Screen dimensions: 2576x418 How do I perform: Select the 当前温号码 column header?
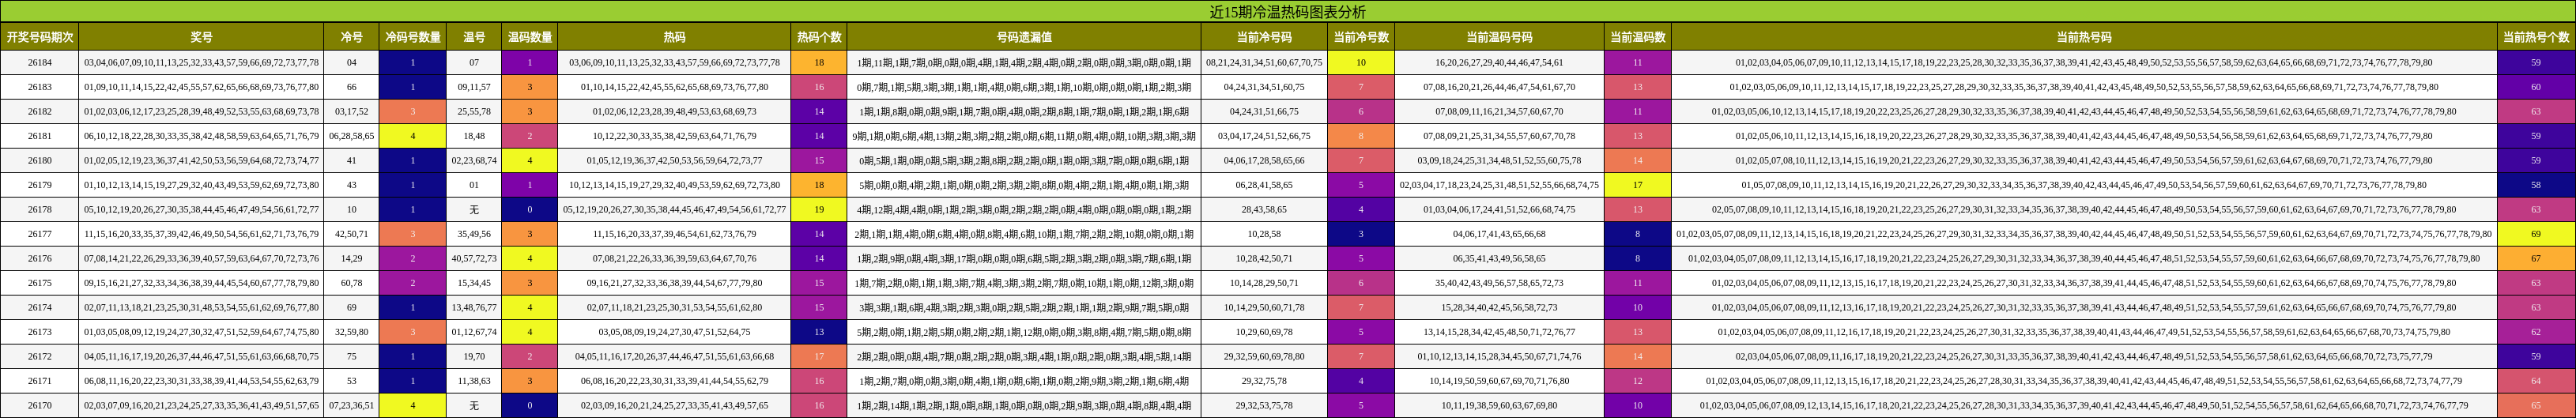pyautogui.click(x=1499, y=37)
